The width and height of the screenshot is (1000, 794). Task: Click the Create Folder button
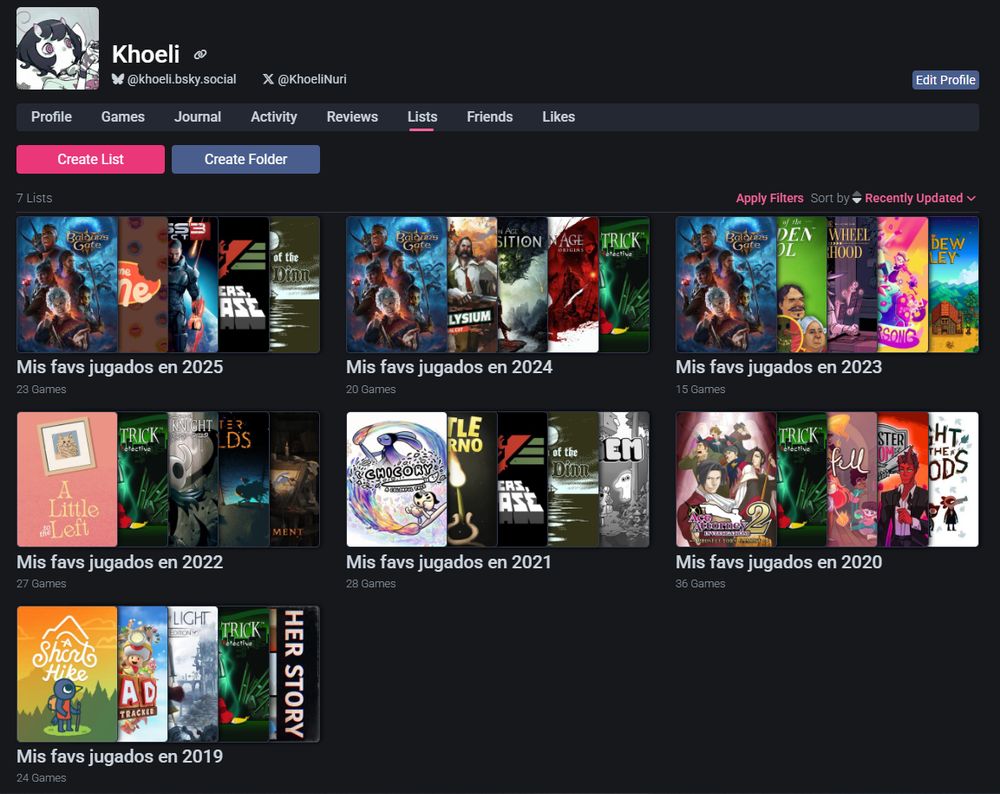pyautogui.click(x=246, y=159)
